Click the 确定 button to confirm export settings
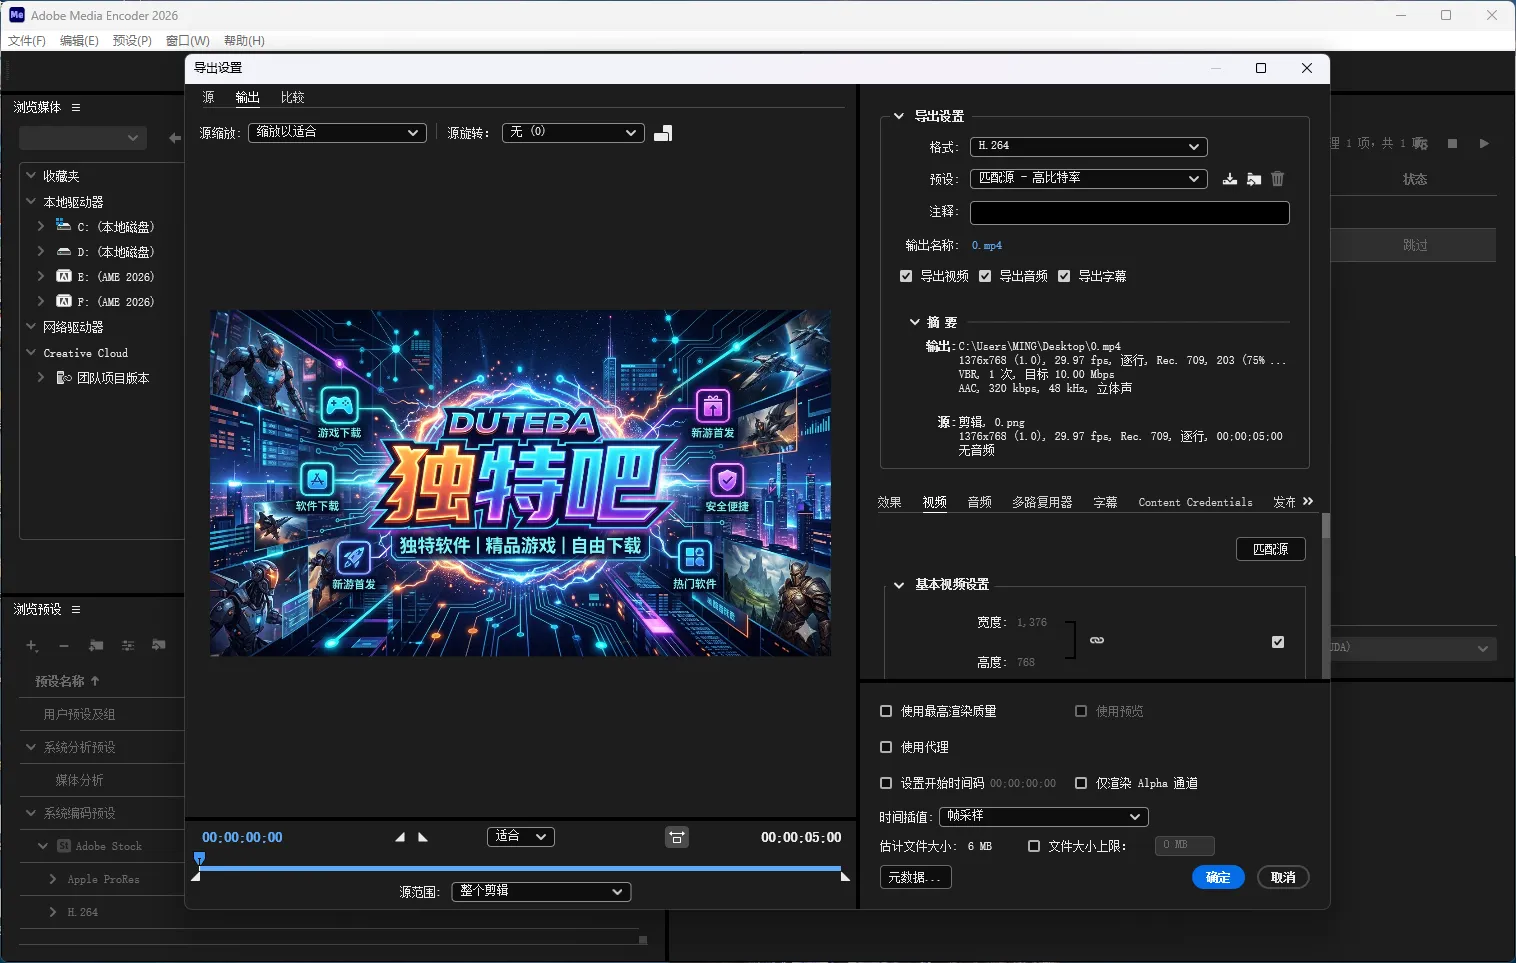Viewport: 1516px width, 963px height. 1217,877
